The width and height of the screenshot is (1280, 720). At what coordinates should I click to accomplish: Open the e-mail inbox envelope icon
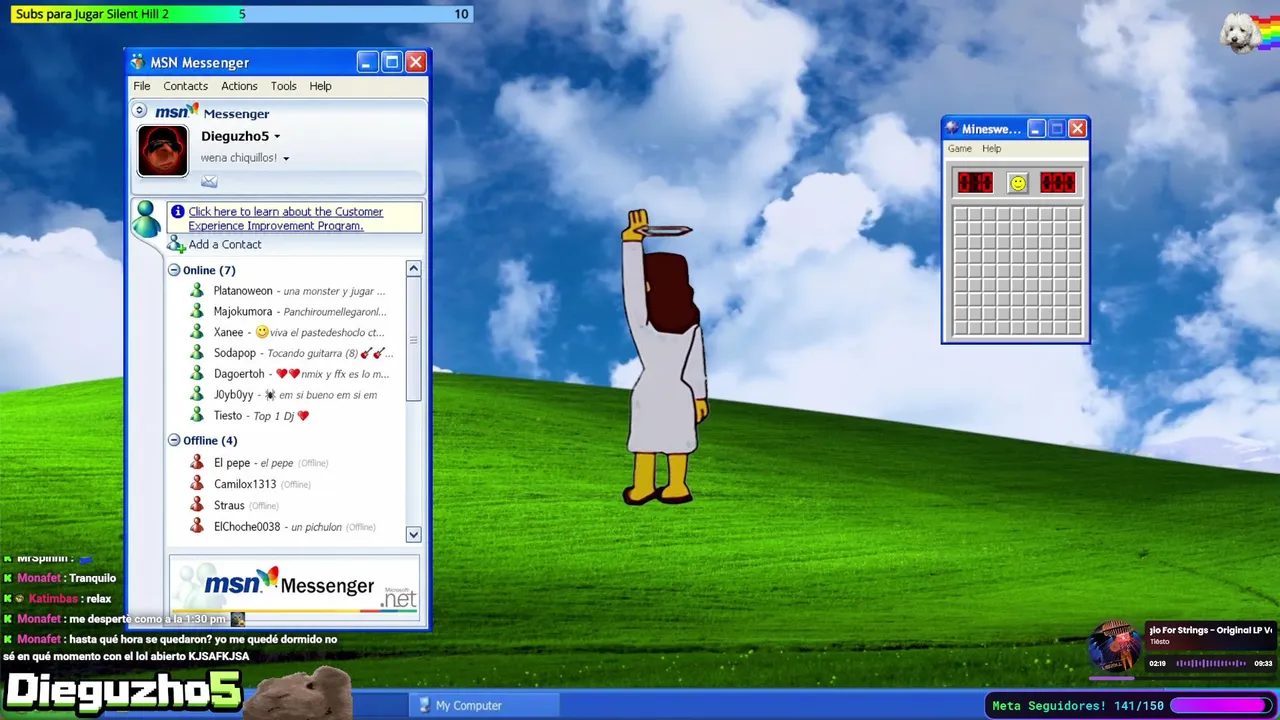pyautogui.click(x=209, y=181)
